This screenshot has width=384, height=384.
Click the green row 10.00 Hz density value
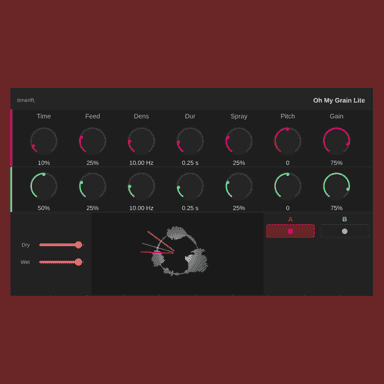(x=141, y=208)
